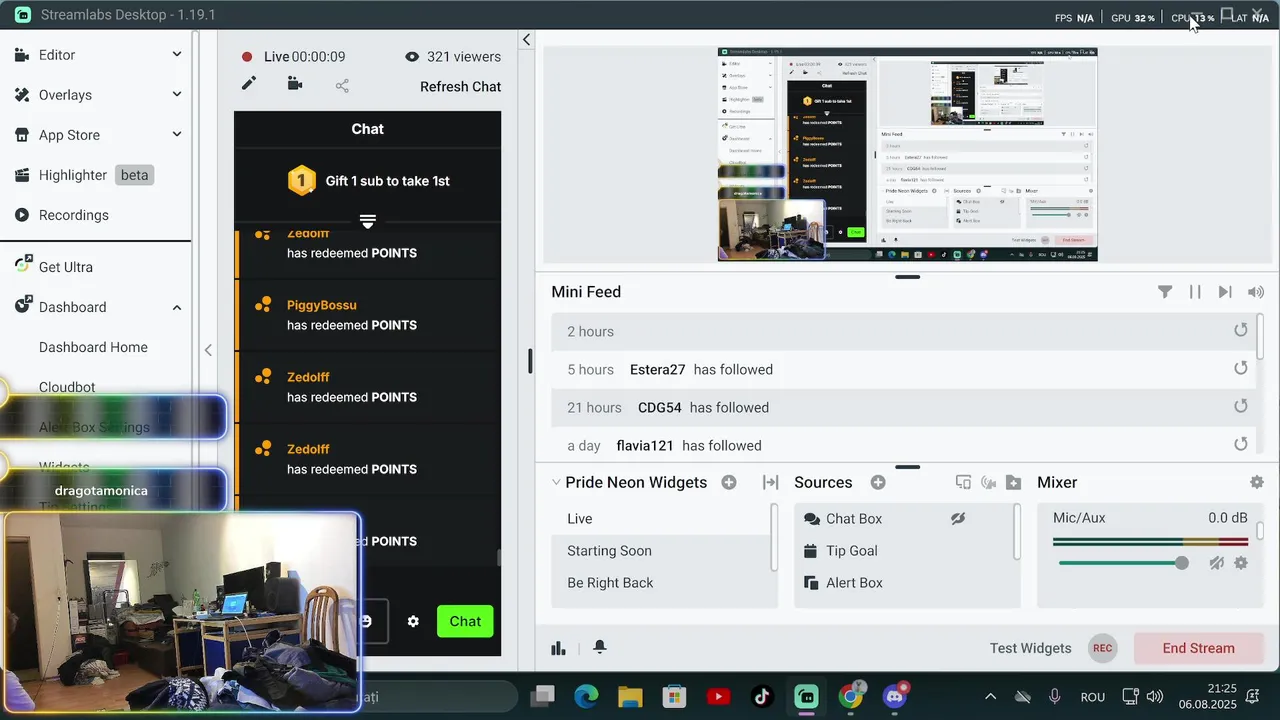
Task: Click the 321 viewers eye icon
Action: pos(412,57)
